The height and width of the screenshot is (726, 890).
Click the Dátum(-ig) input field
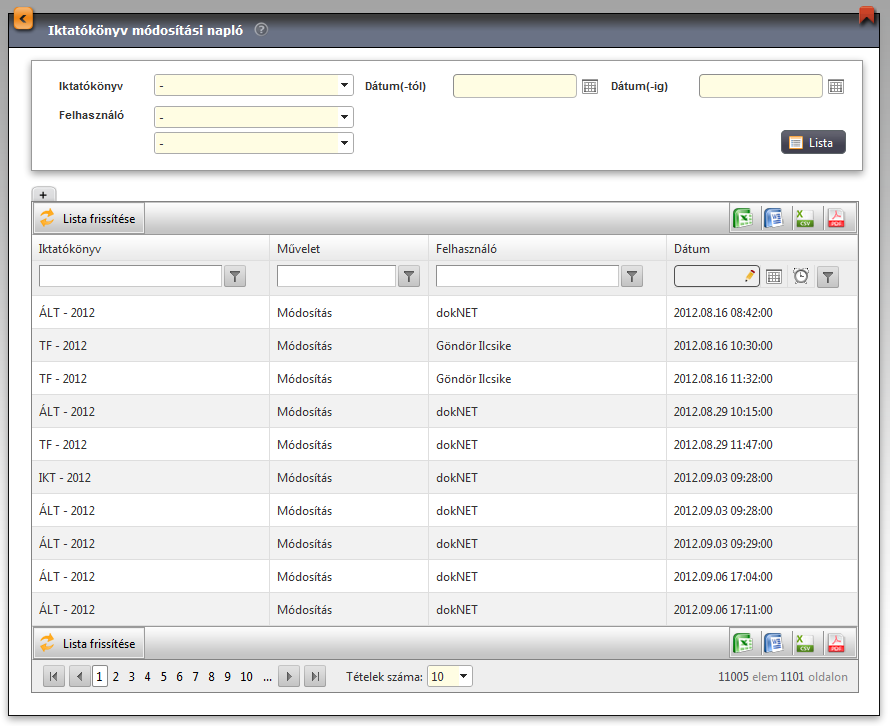pos(761,86)
